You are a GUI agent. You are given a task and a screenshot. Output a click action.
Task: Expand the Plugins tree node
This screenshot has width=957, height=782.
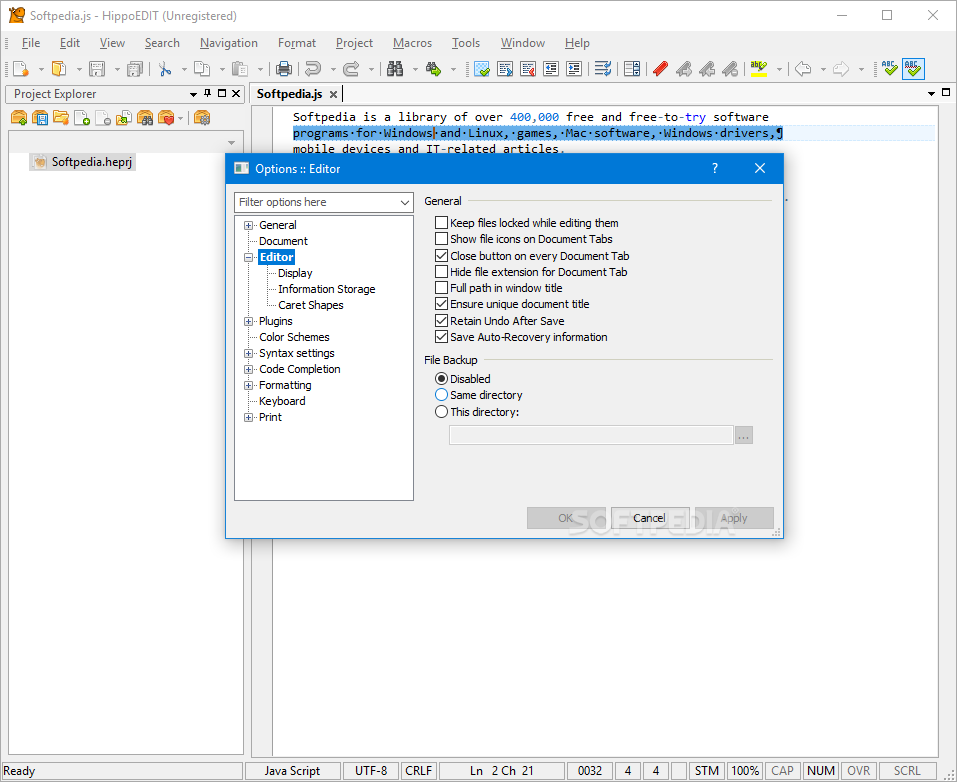(x=248, y=321)
